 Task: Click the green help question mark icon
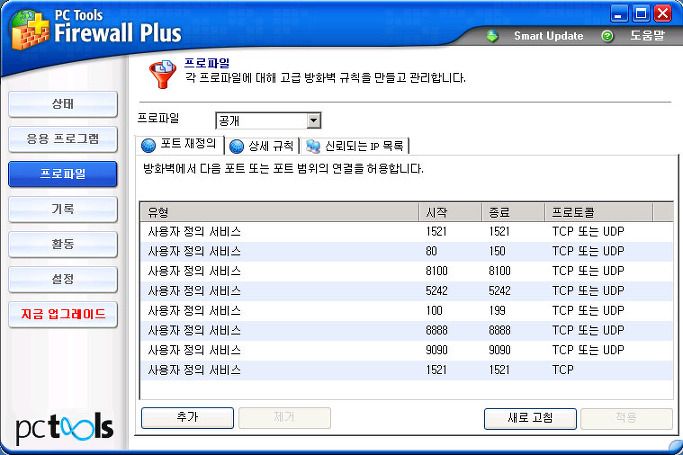tap(607, 36)
